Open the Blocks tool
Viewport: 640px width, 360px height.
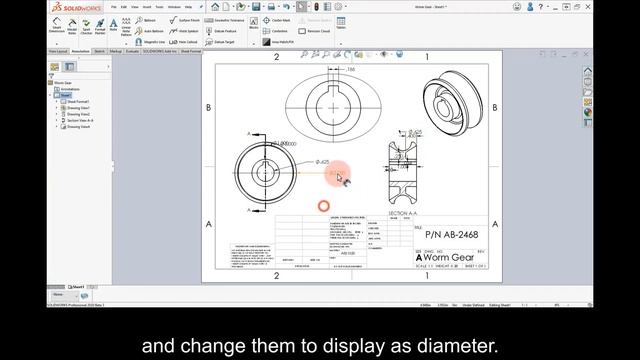coord(254,23)
